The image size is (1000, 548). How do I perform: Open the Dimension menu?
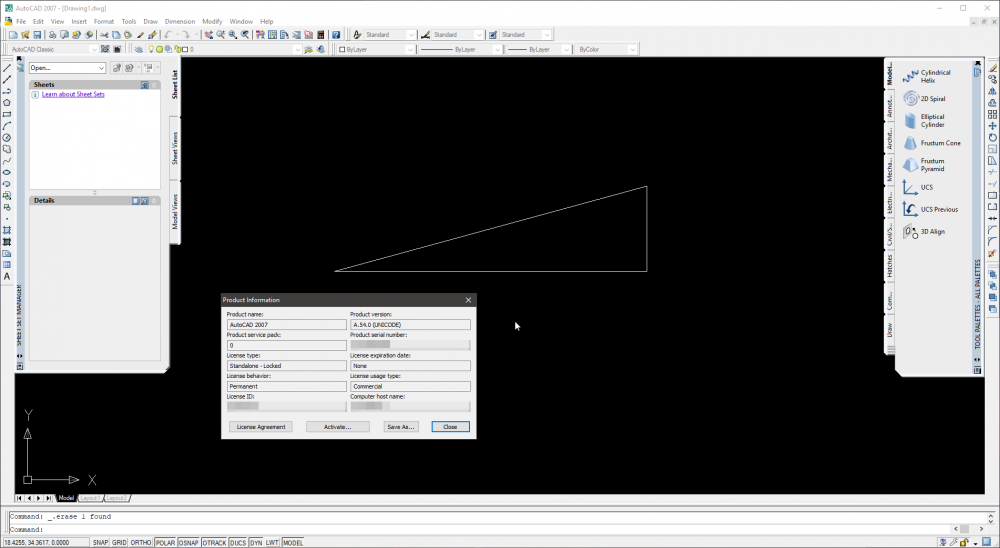(180, 21)
